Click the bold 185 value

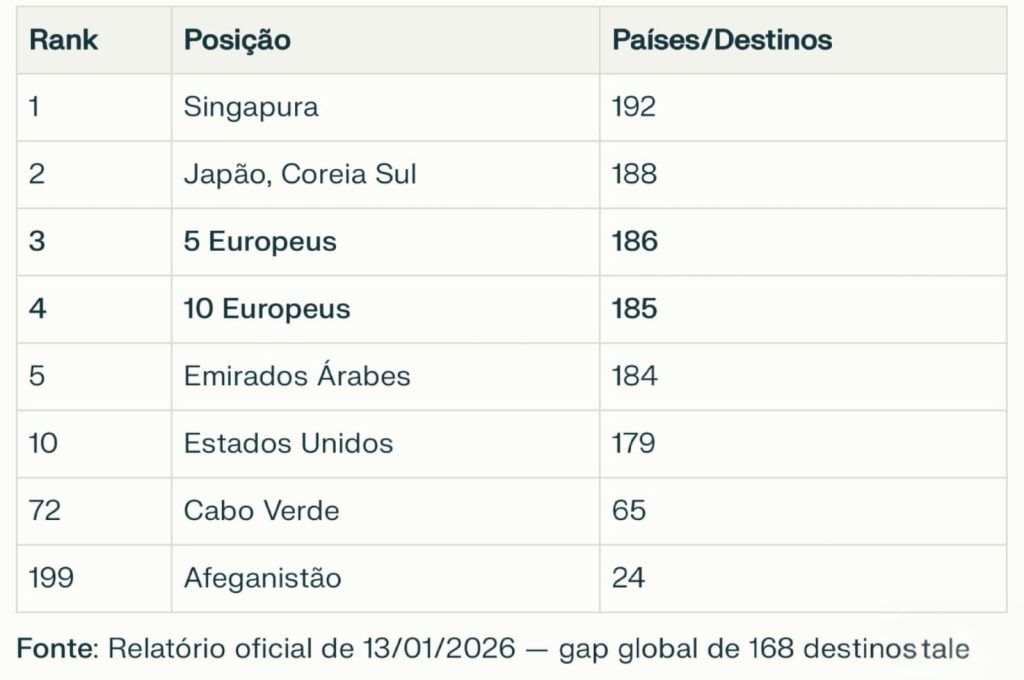coord(634,309)
